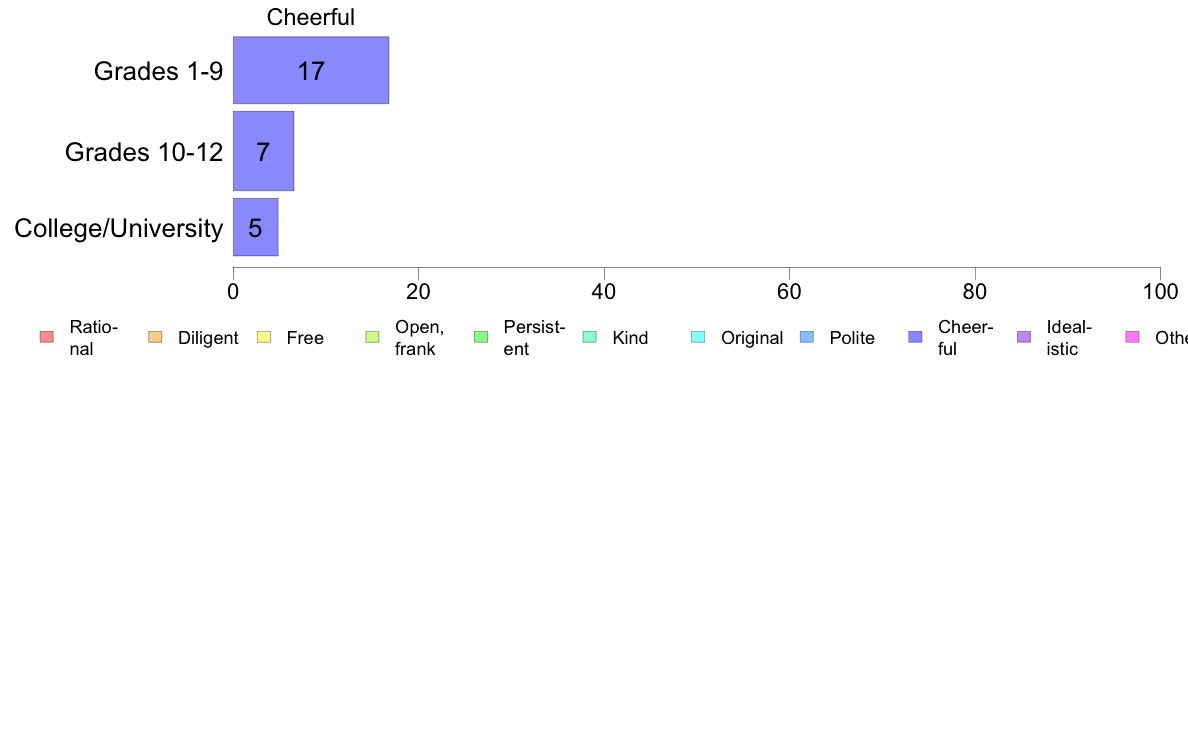
Task: Select the Persistent legend green swatch
Action: [480, 337]
